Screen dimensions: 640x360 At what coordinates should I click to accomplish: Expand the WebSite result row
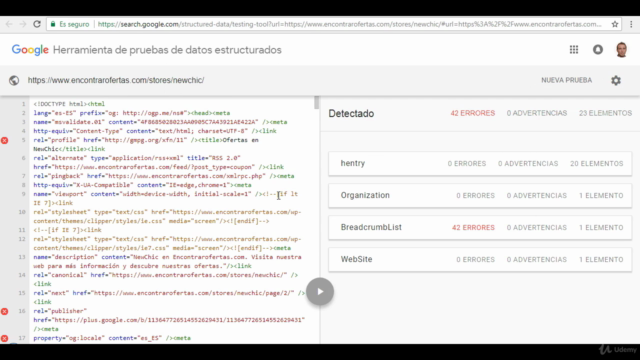480,259
